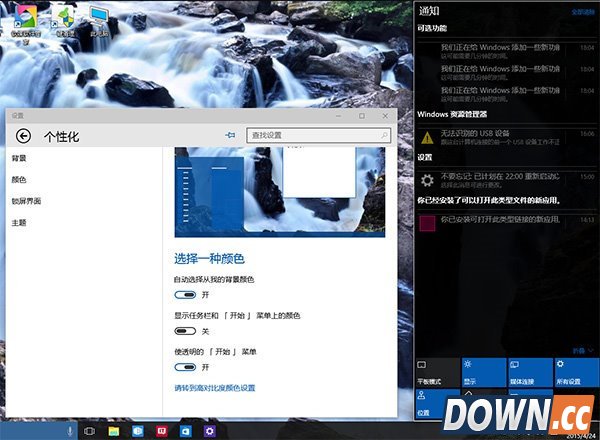Click the microphone icon on the taskbar
600x440 pixels.
pos(70,430)
